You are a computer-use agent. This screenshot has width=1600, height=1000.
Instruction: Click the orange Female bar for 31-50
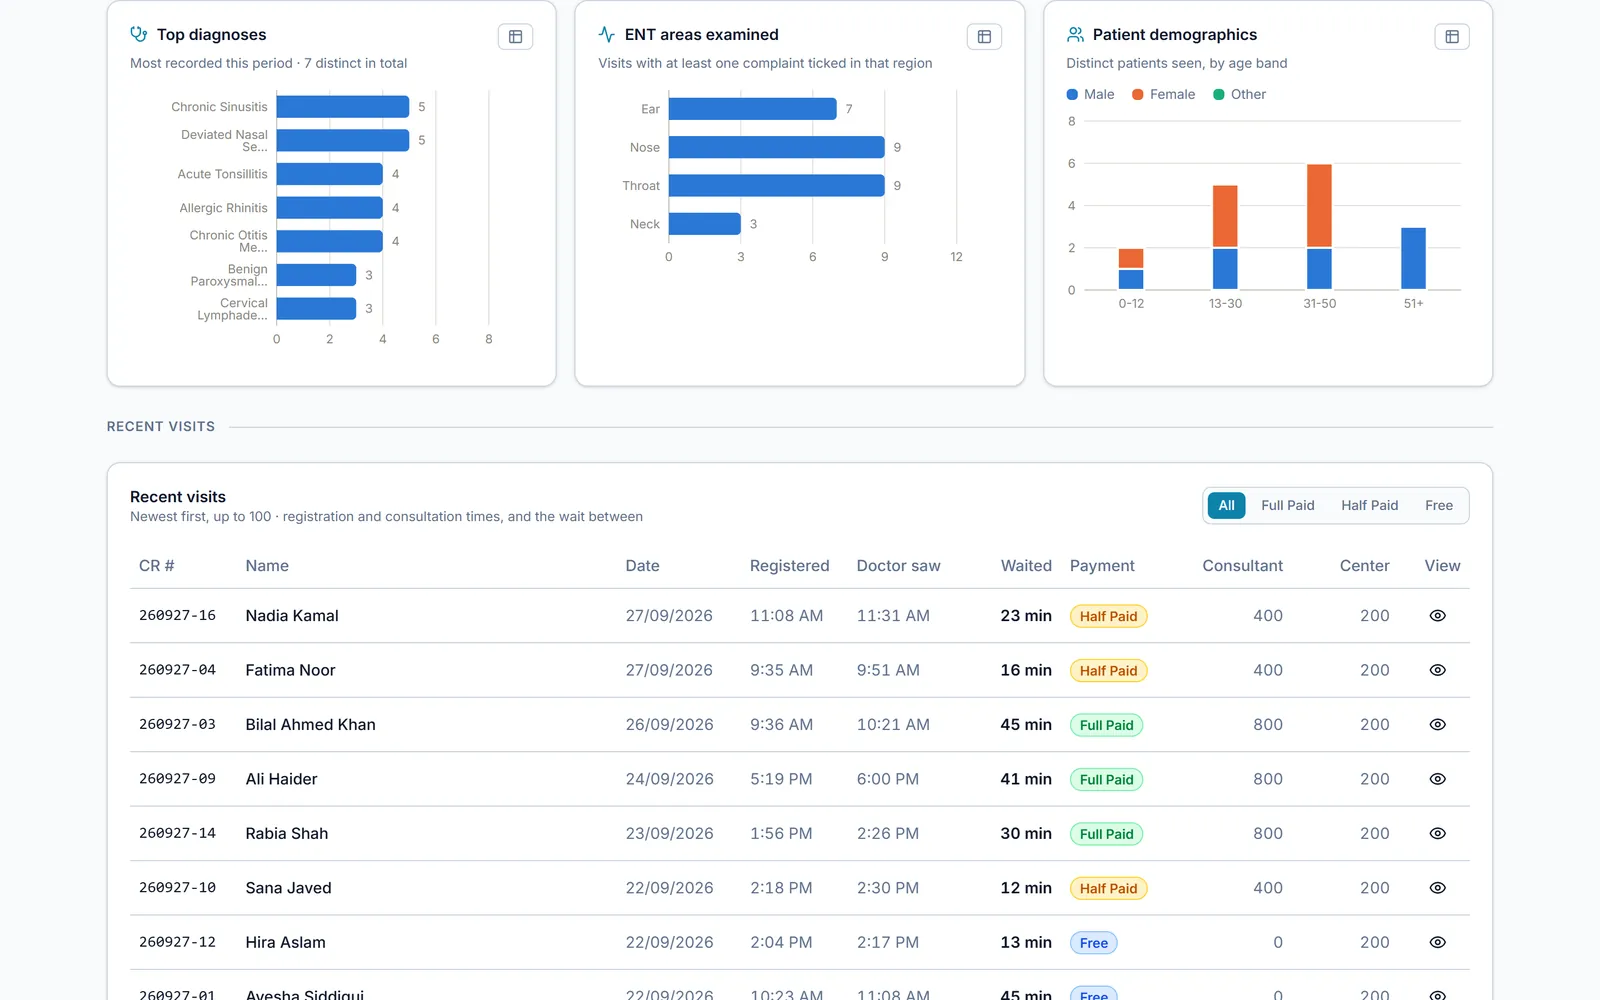[x=1319, y=205]
